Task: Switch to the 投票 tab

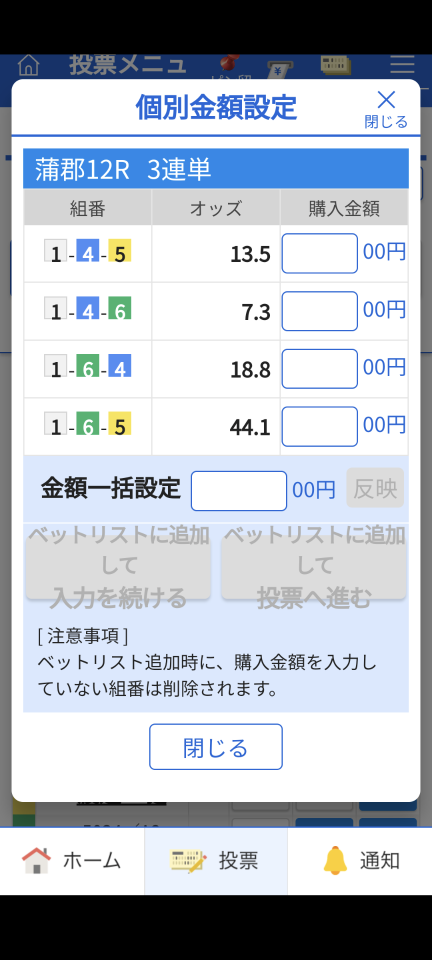Action: (216, 861)
